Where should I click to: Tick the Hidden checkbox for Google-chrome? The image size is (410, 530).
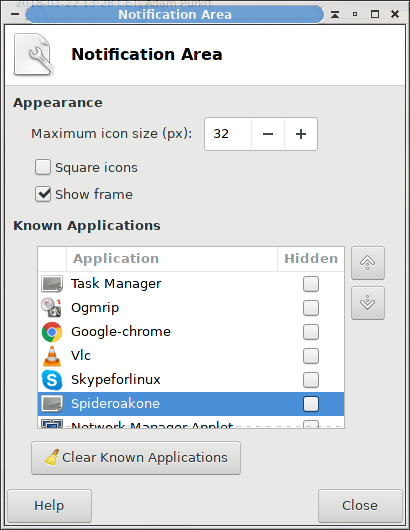tap(311, 332)
